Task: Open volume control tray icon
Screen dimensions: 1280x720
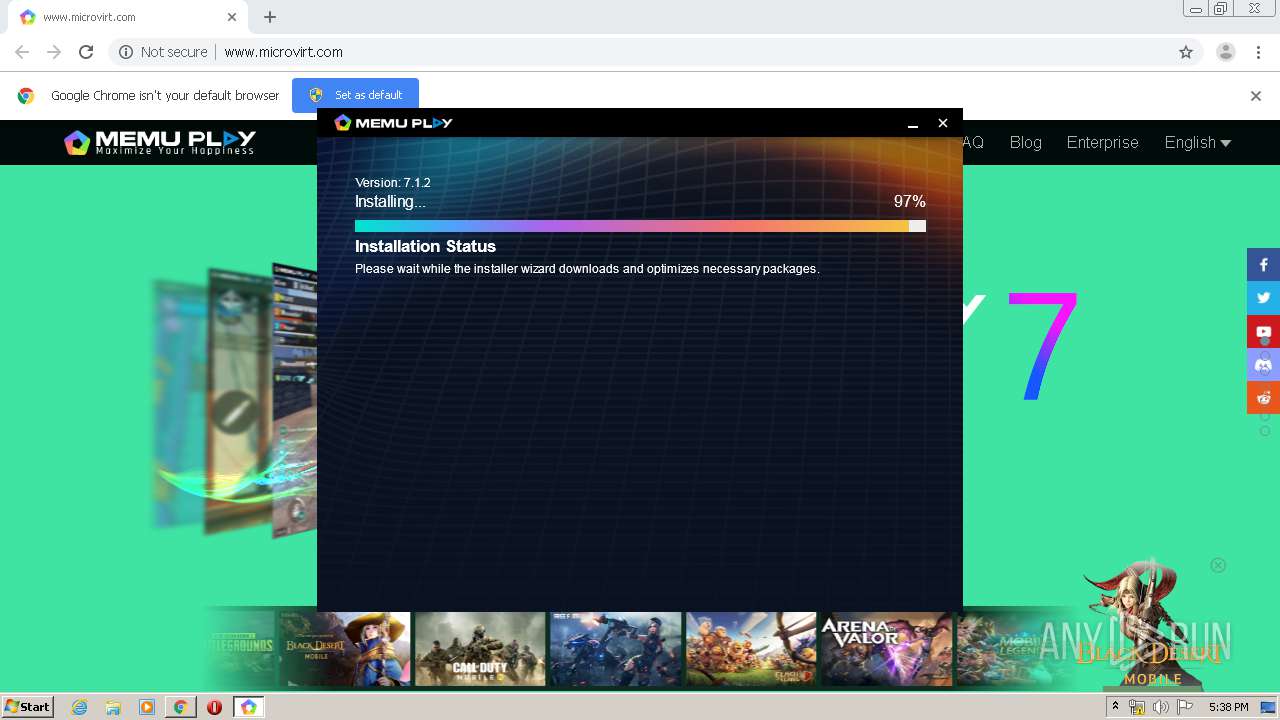Action: 1160,707
